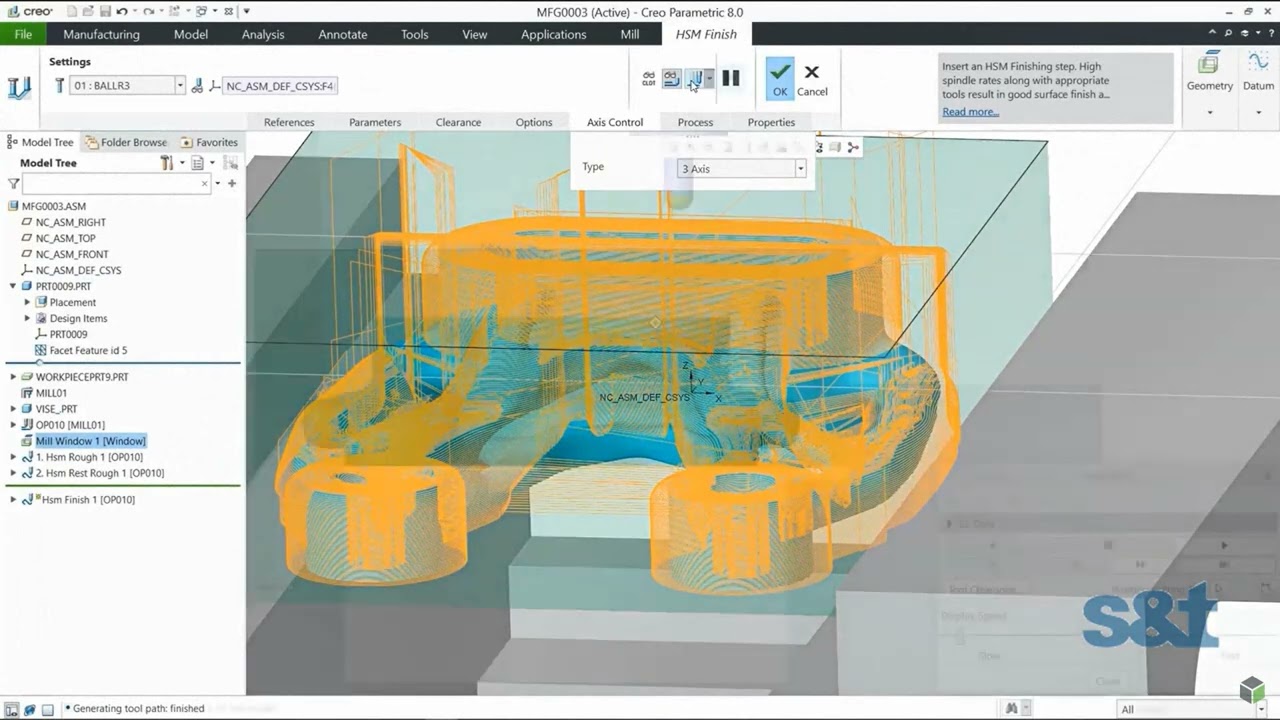1280x720 pixels.
Task: Switch to the Mill ribbon tab
Action: point(630,34)
